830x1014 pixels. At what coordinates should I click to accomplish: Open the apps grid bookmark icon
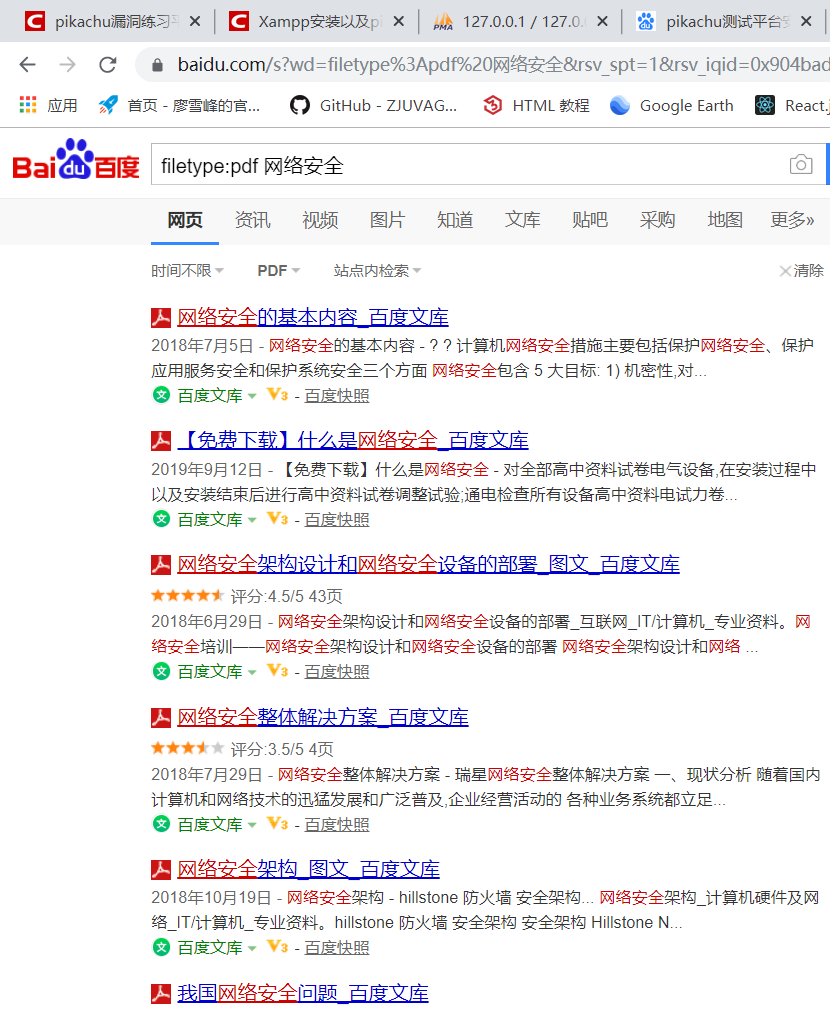point(28,105)
